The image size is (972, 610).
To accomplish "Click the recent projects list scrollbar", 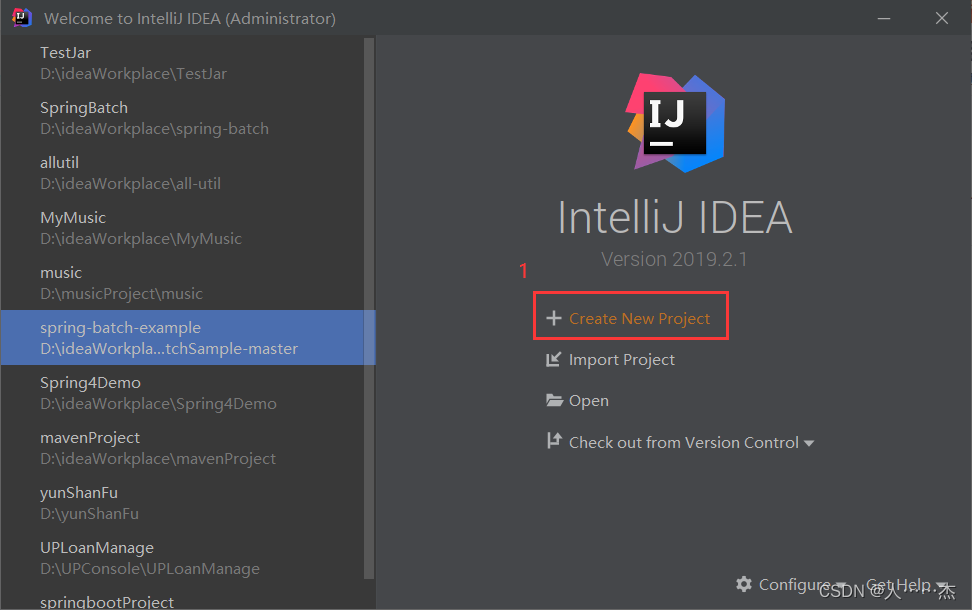I will click(x=369, y=308).
